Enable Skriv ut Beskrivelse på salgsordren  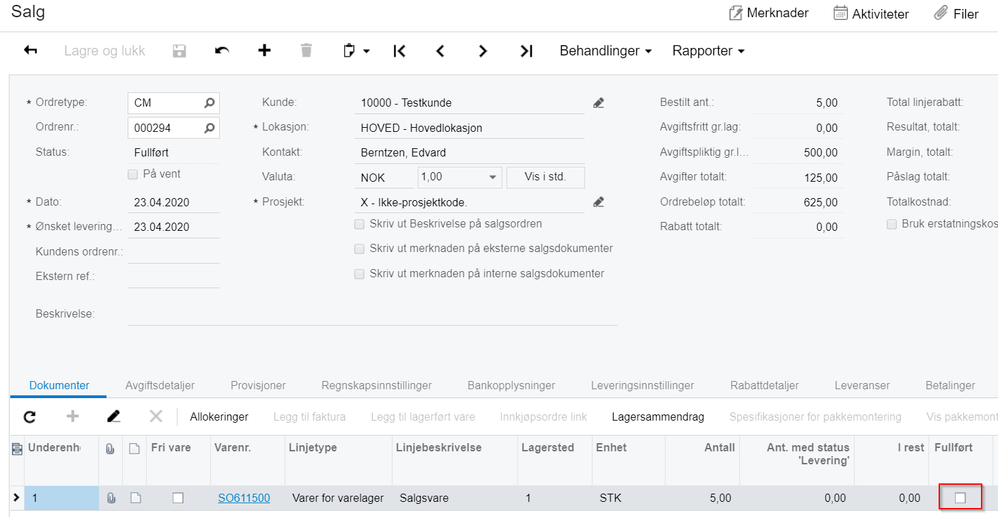[x=360, y=224]
